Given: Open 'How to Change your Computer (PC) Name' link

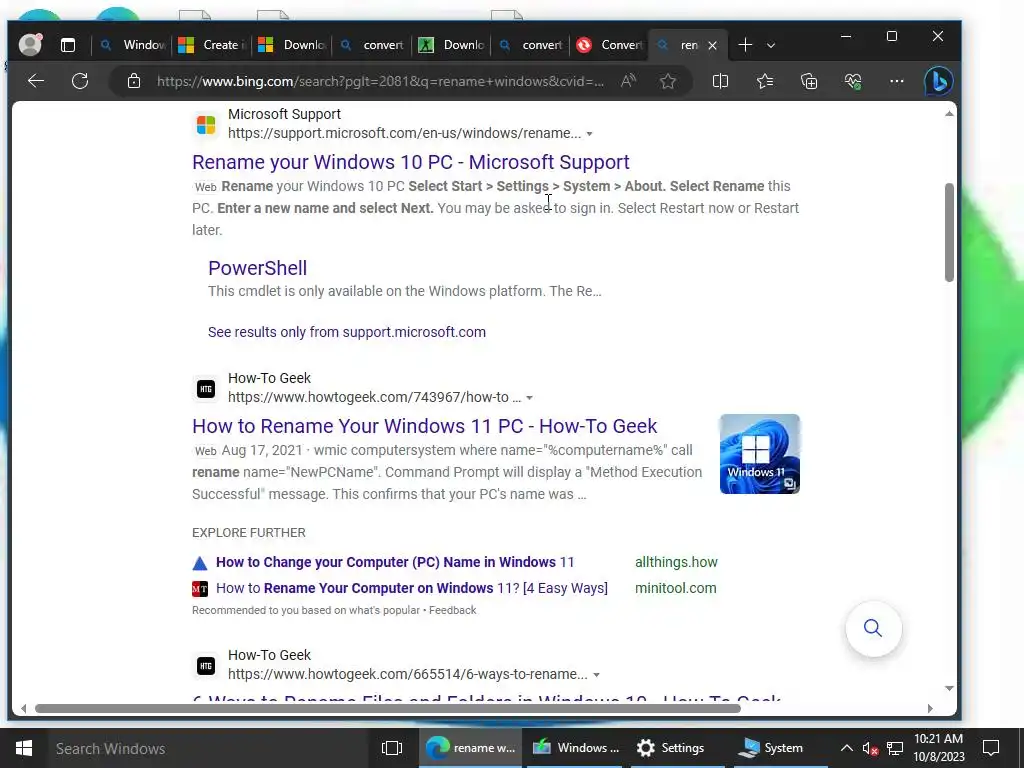Looking at the screenshot, I should click(x=395, y=562).
